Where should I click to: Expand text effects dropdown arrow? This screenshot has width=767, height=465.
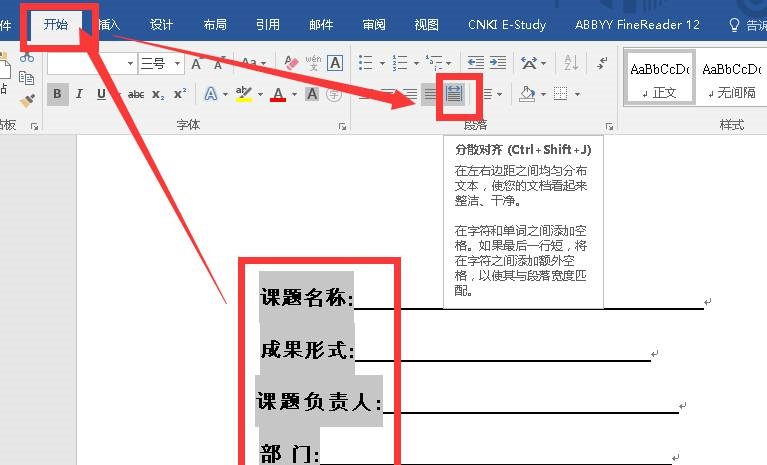[x=225, y=94]
